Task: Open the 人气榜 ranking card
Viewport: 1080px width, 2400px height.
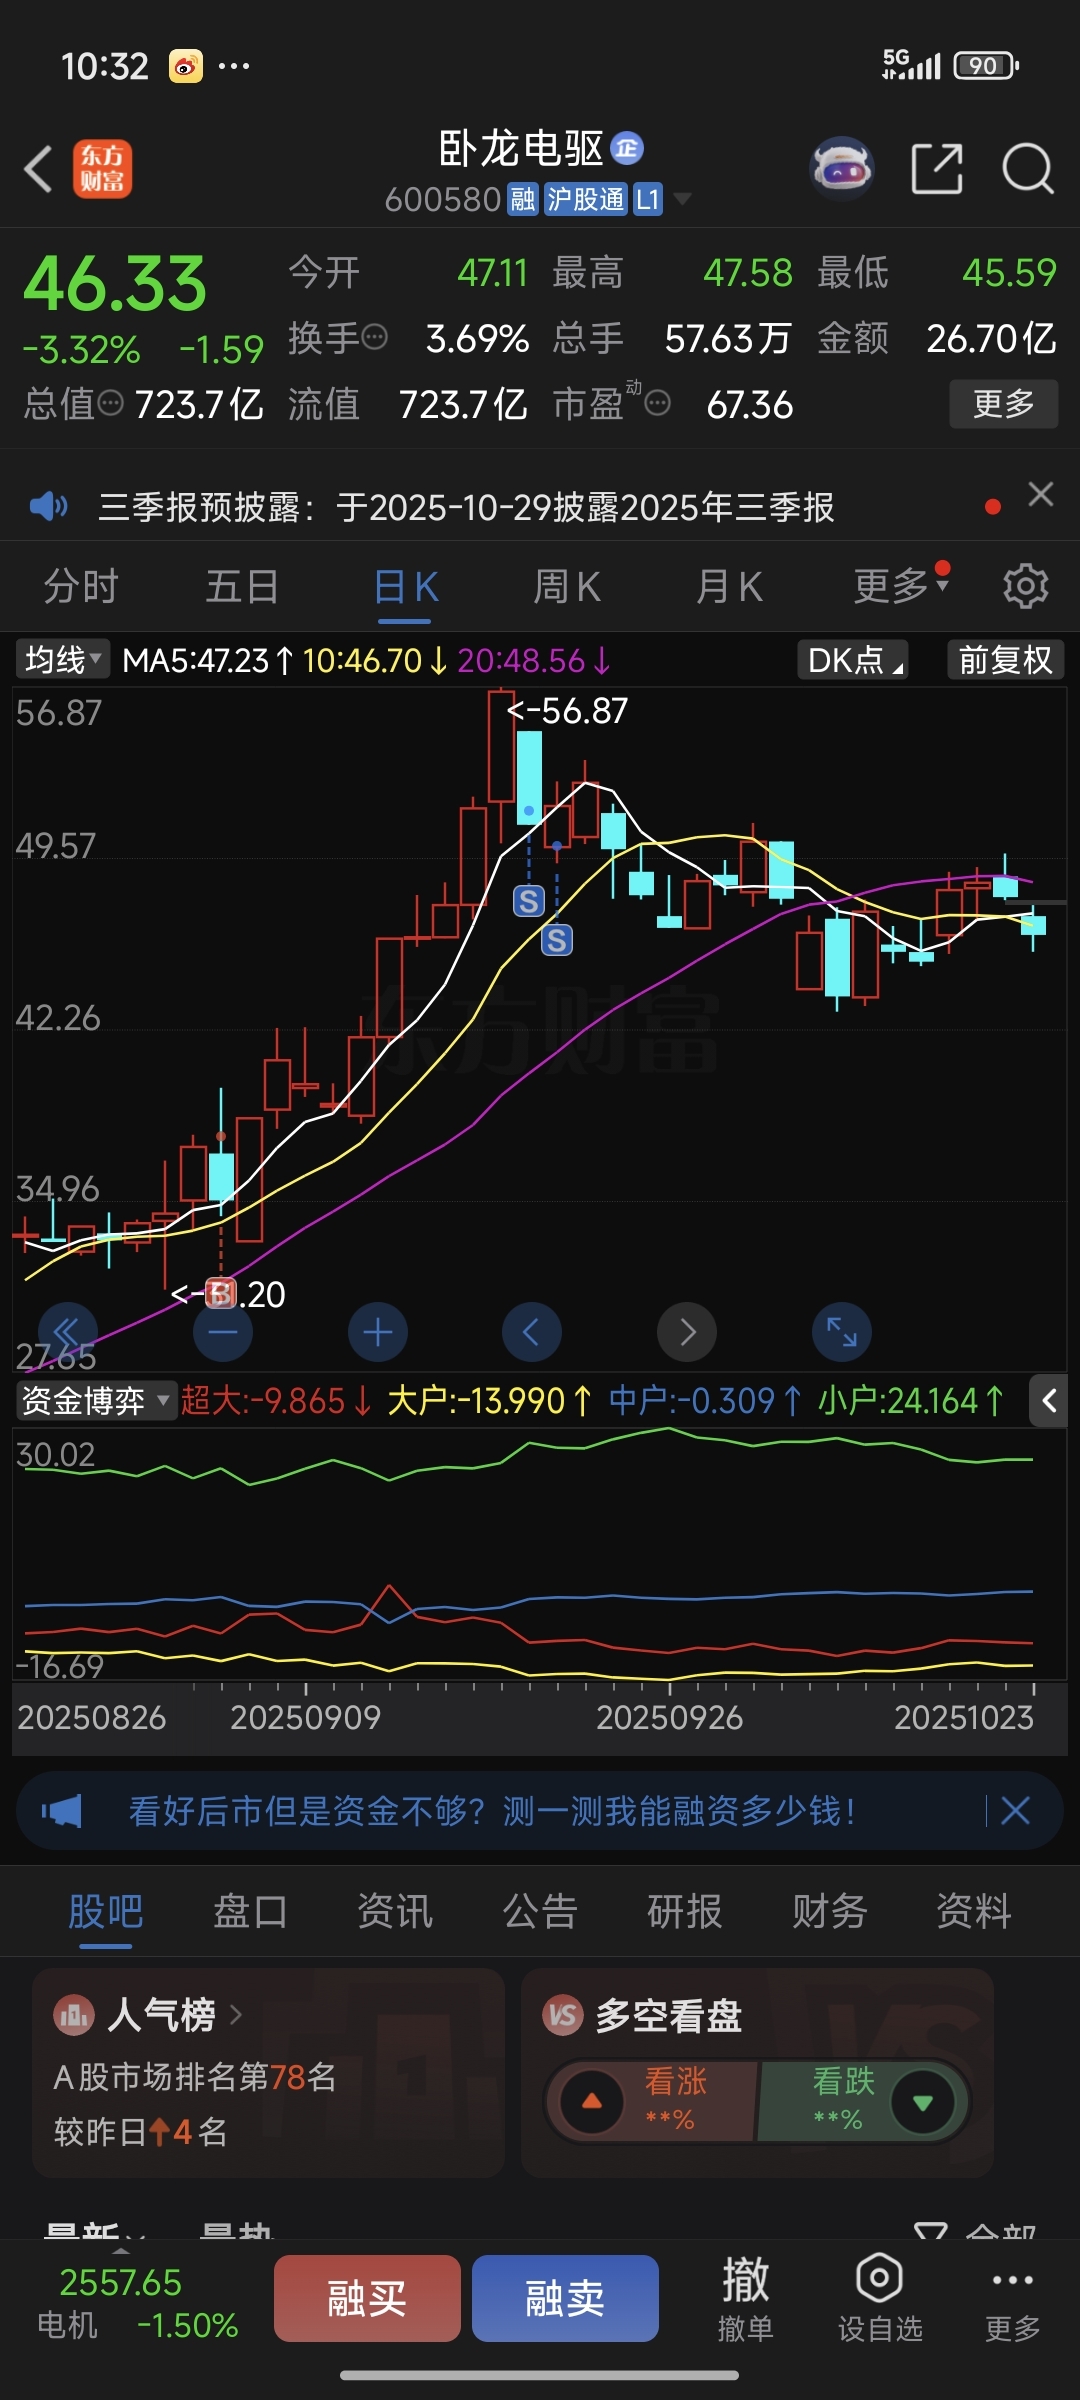Action: tap(268, 2072)
